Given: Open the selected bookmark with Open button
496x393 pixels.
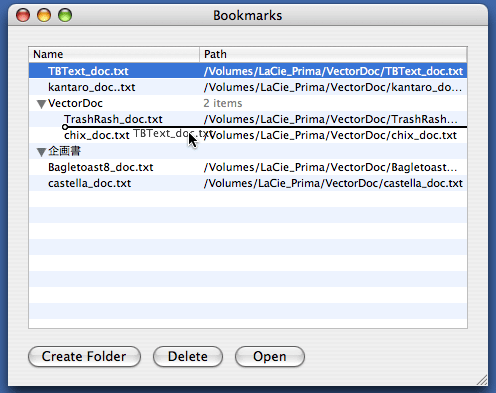Looking at the screenshot, I should click(270, 356).
